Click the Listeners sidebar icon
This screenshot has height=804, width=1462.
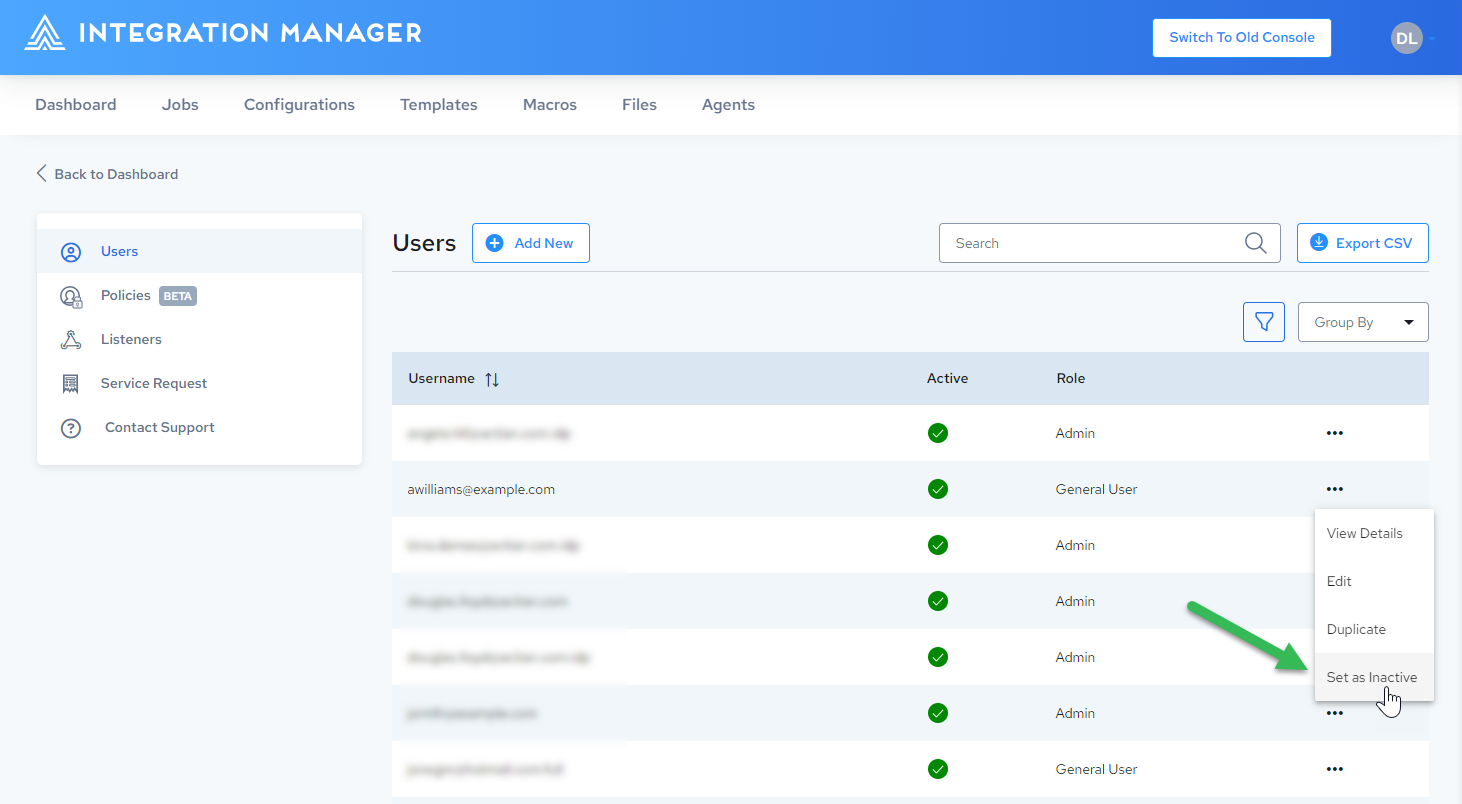pyautogui.click(x=70, y=340)
